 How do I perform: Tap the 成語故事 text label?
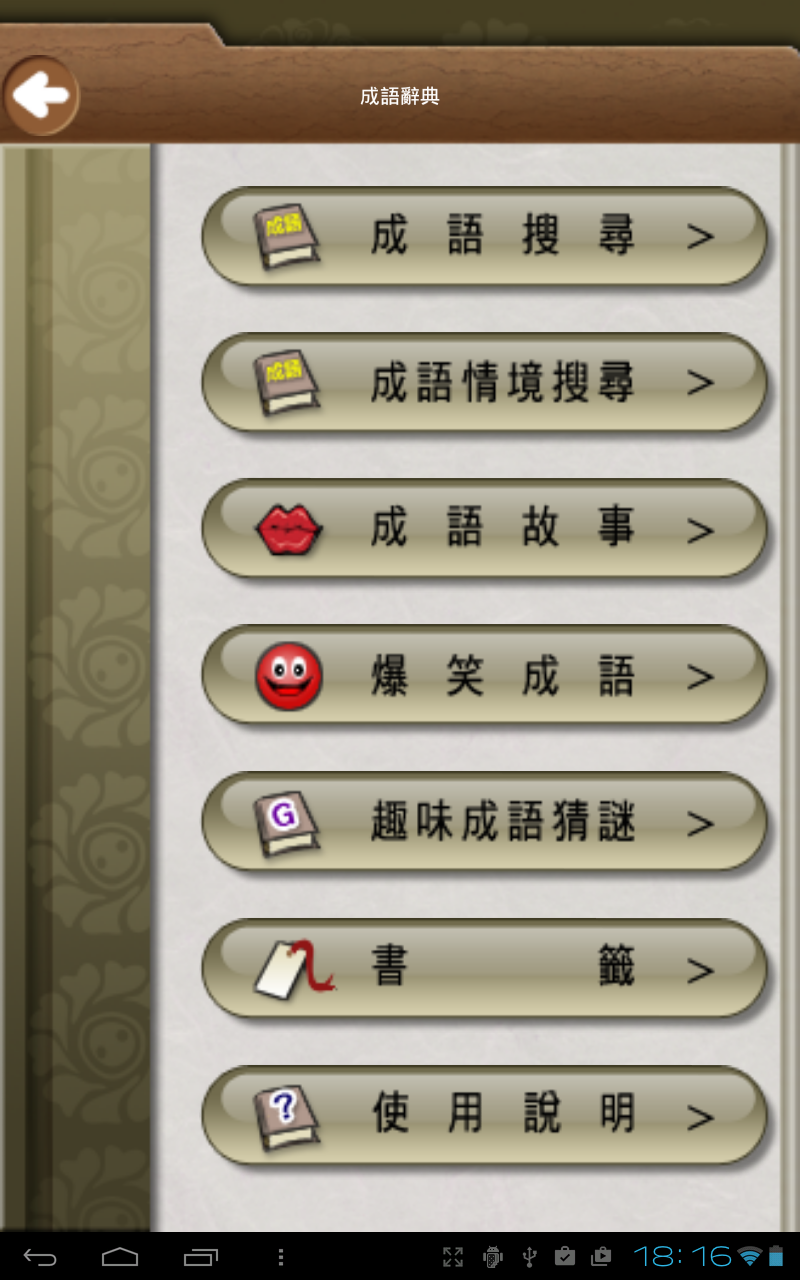tap(503, 530)
